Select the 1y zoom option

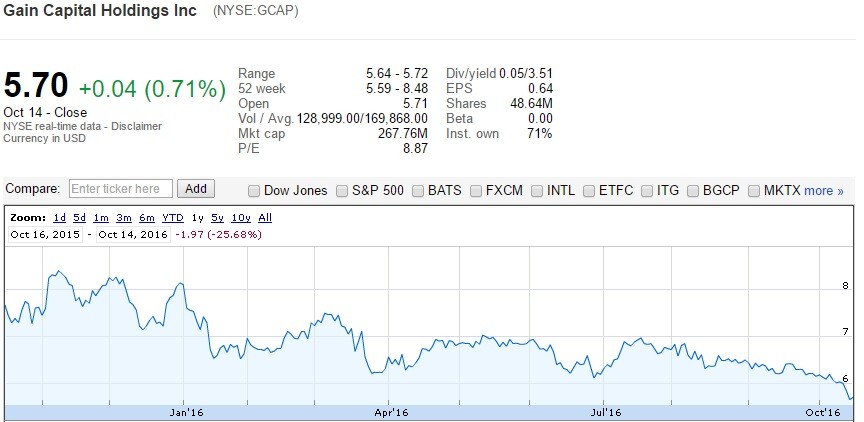click(197, 218)
